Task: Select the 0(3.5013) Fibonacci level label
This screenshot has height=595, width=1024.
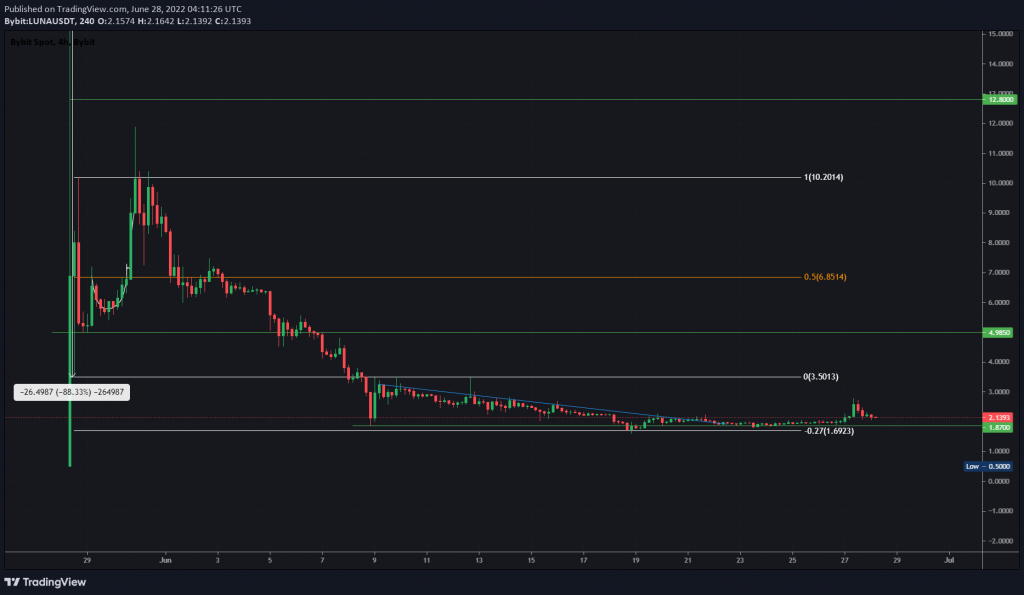Action: tap(821, 377)
